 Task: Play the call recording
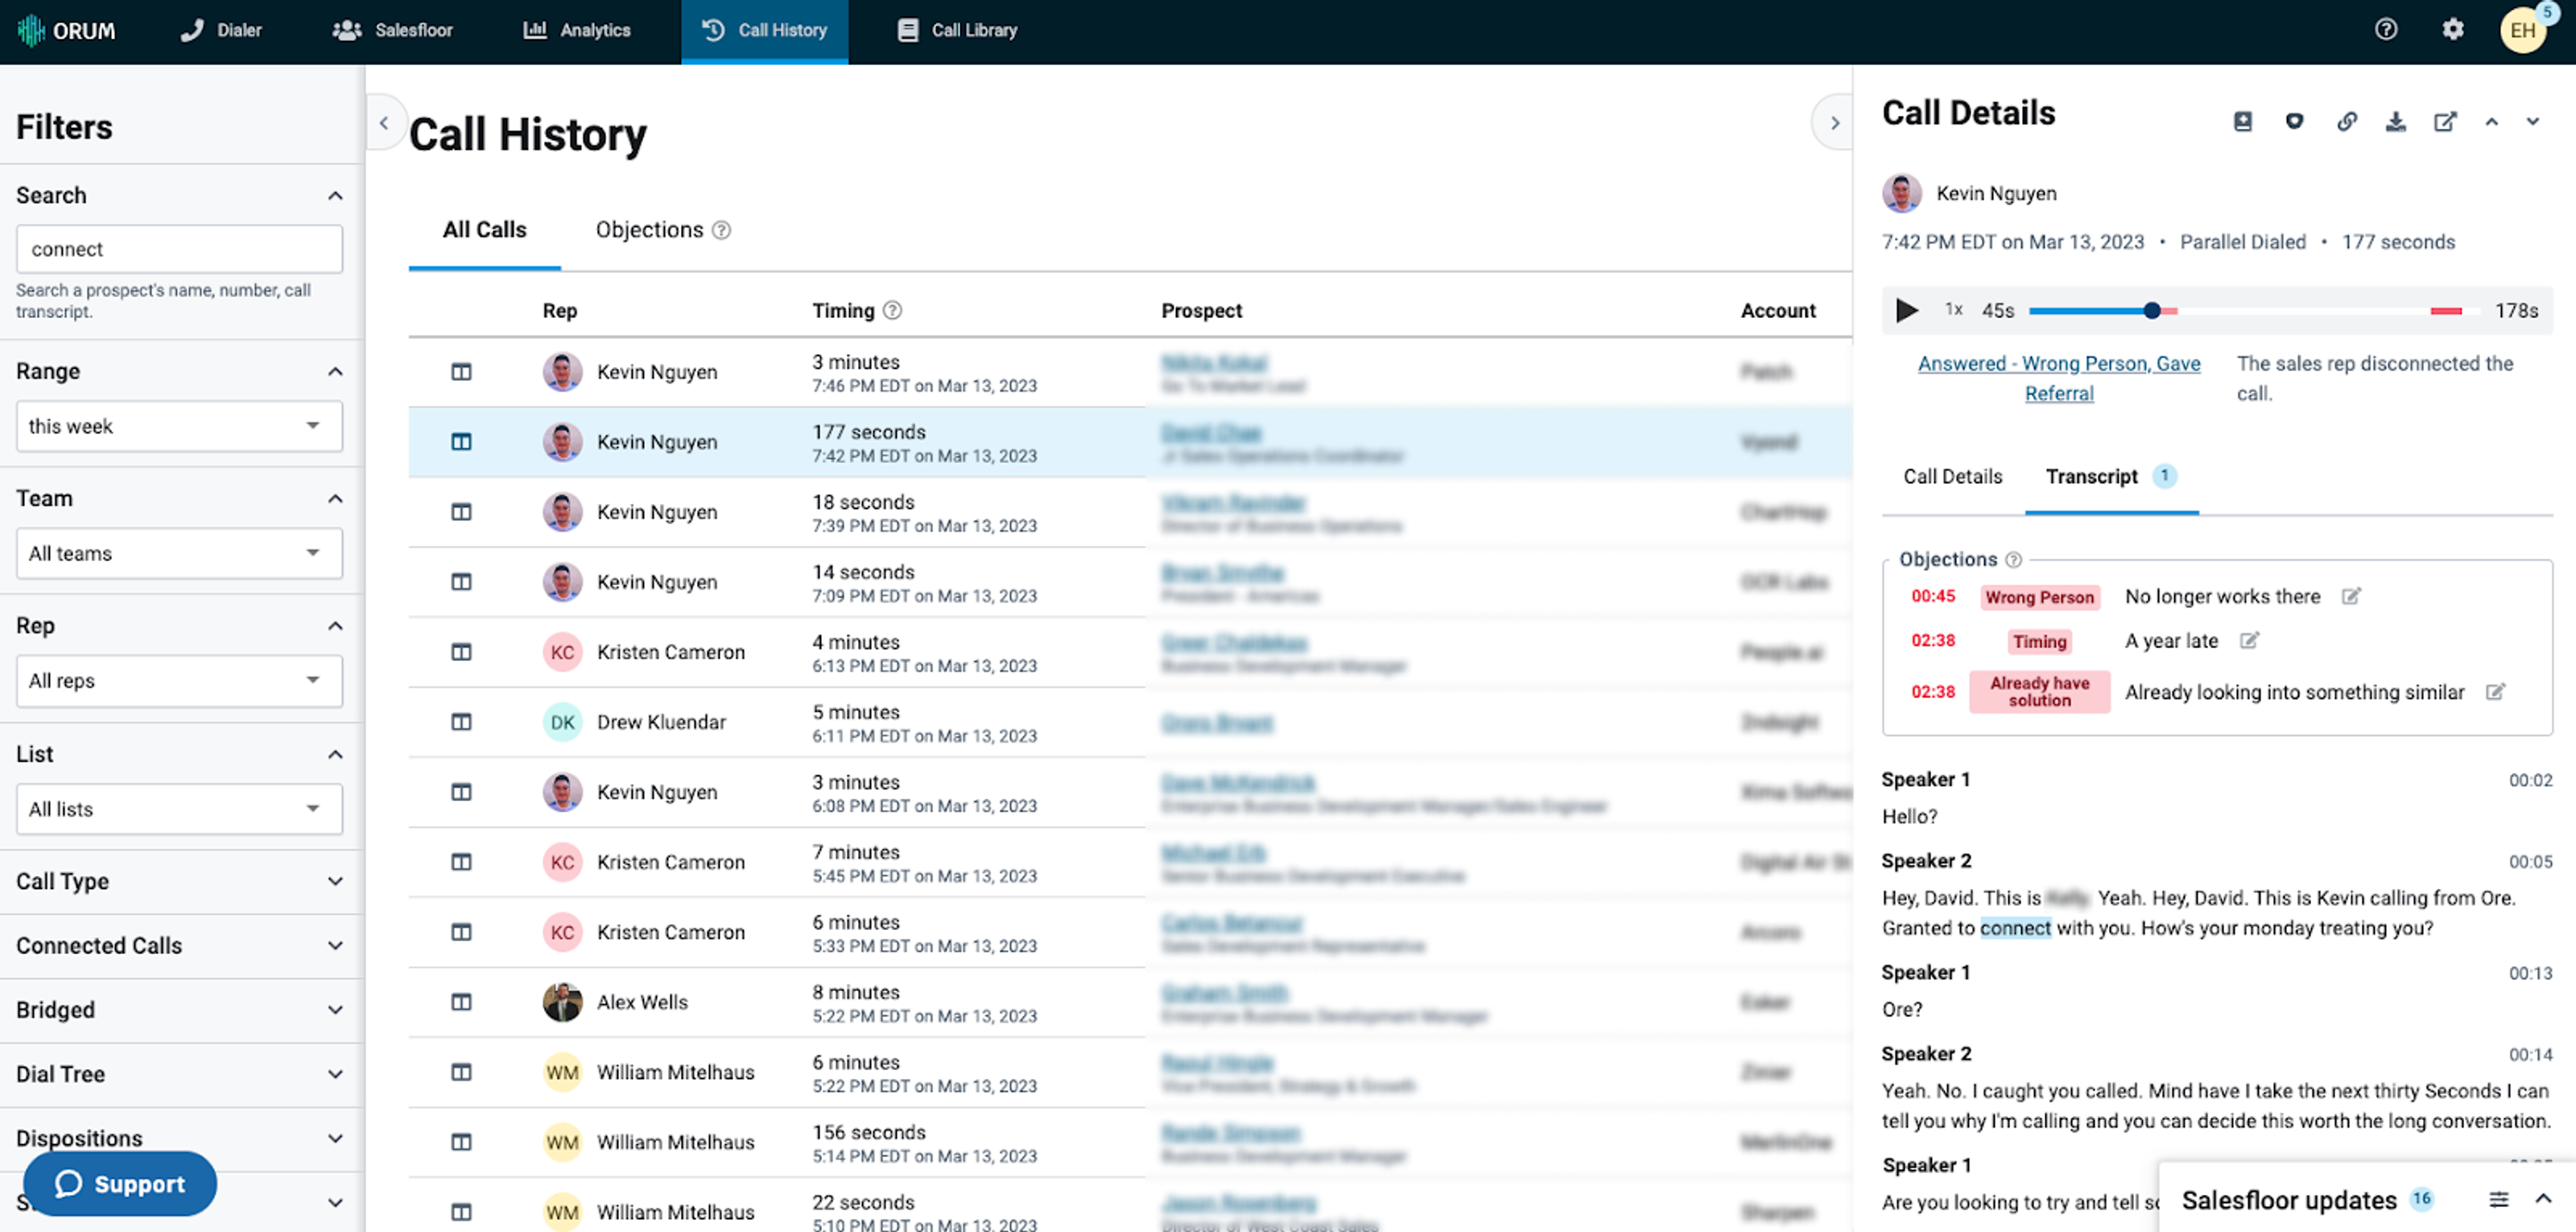[x=1906, y=311]
